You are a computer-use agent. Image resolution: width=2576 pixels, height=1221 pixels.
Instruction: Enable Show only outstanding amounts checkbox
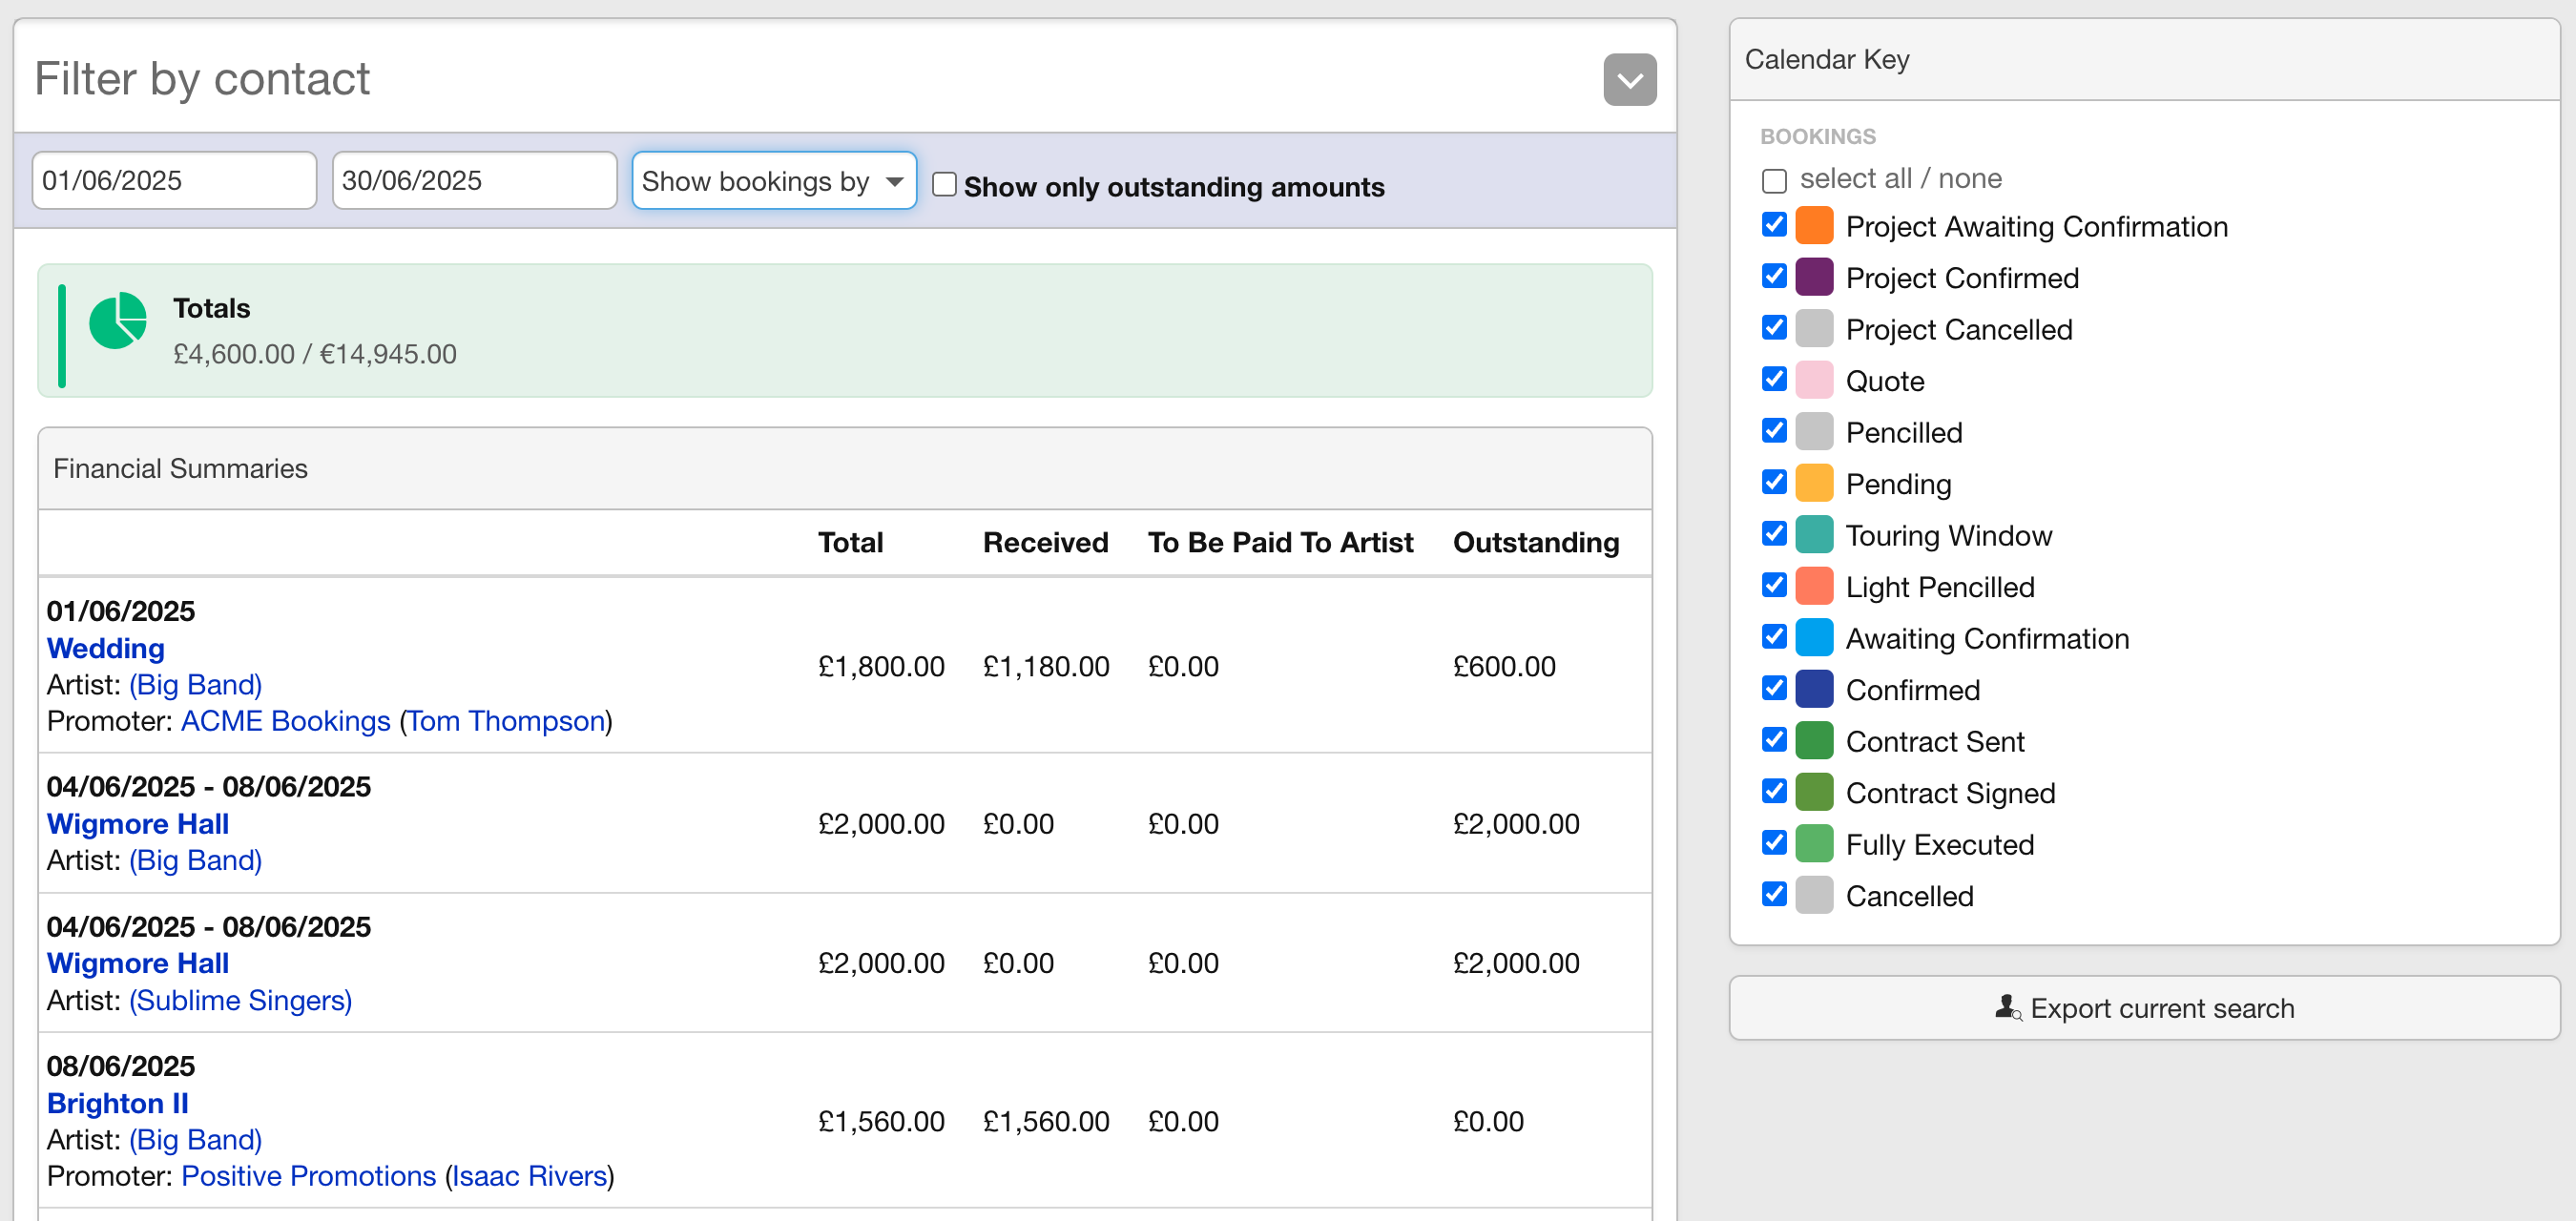point(944,185)
